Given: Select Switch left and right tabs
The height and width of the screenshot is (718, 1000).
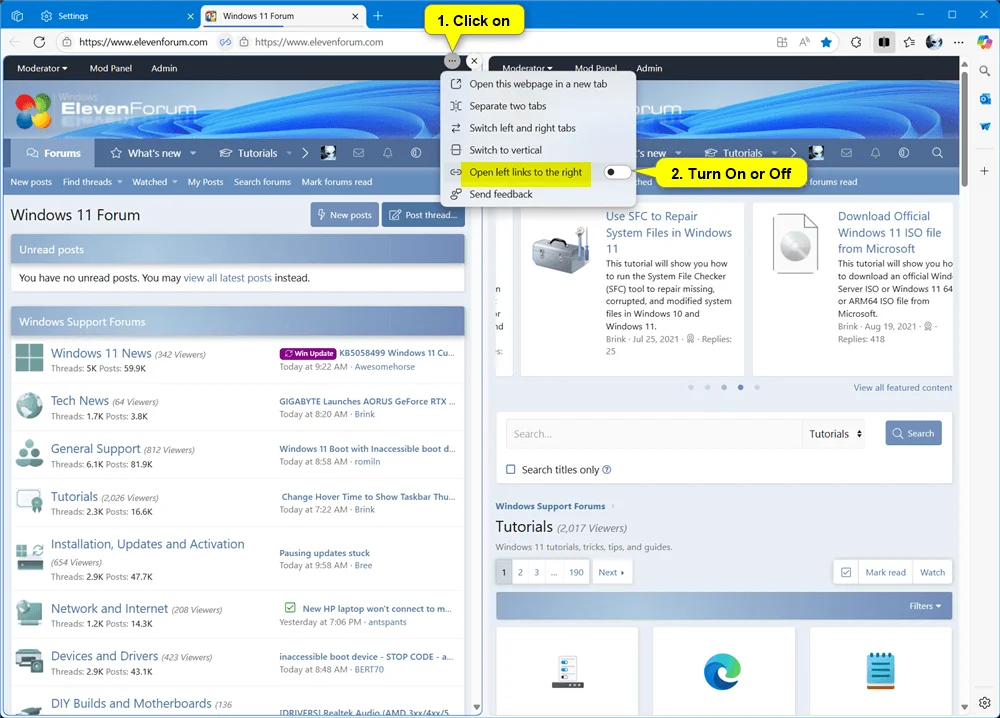Looking at the screenshot, I should coord(538,128).
